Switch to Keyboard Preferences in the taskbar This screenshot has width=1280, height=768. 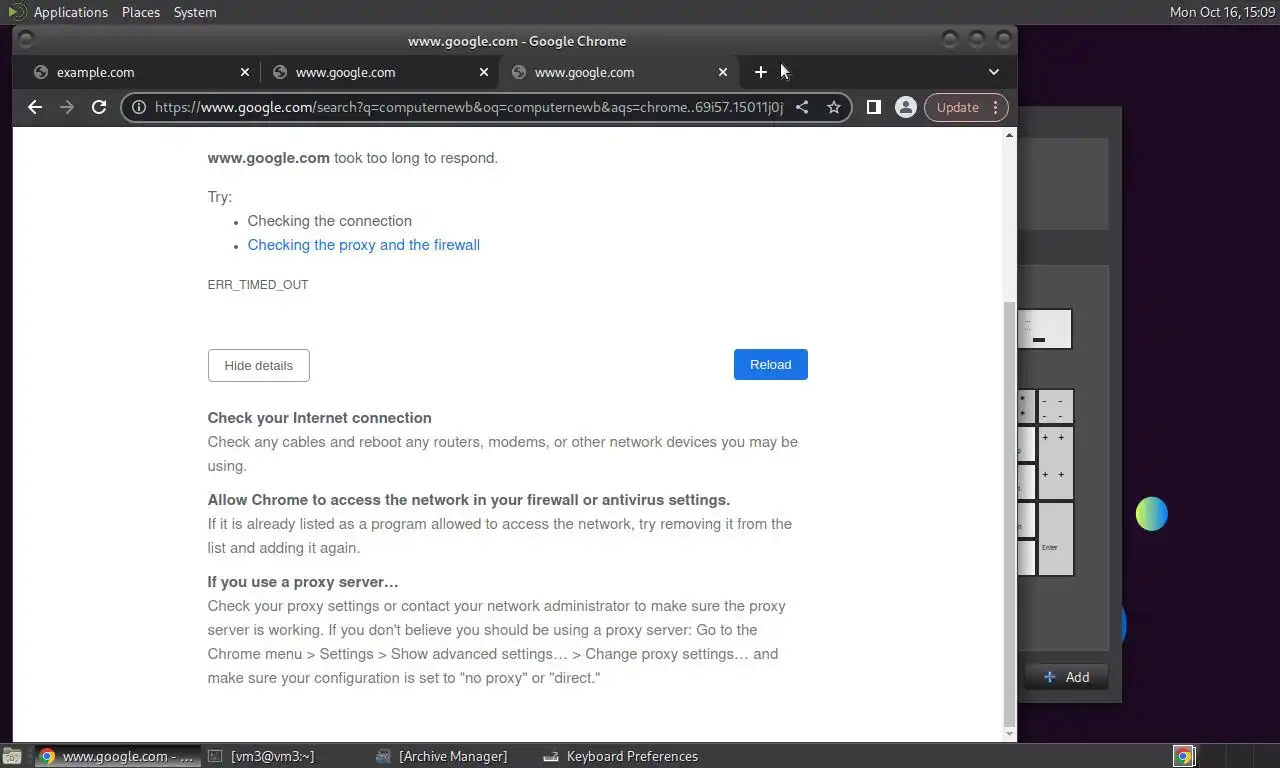pyautogui.click(x=620, y=756)
